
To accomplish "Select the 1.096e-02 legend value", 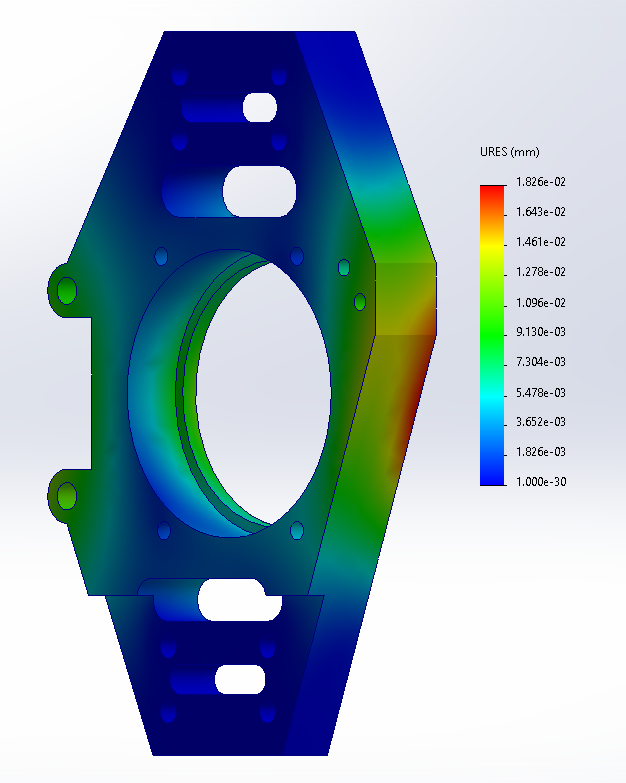I will tap(541, 303).
